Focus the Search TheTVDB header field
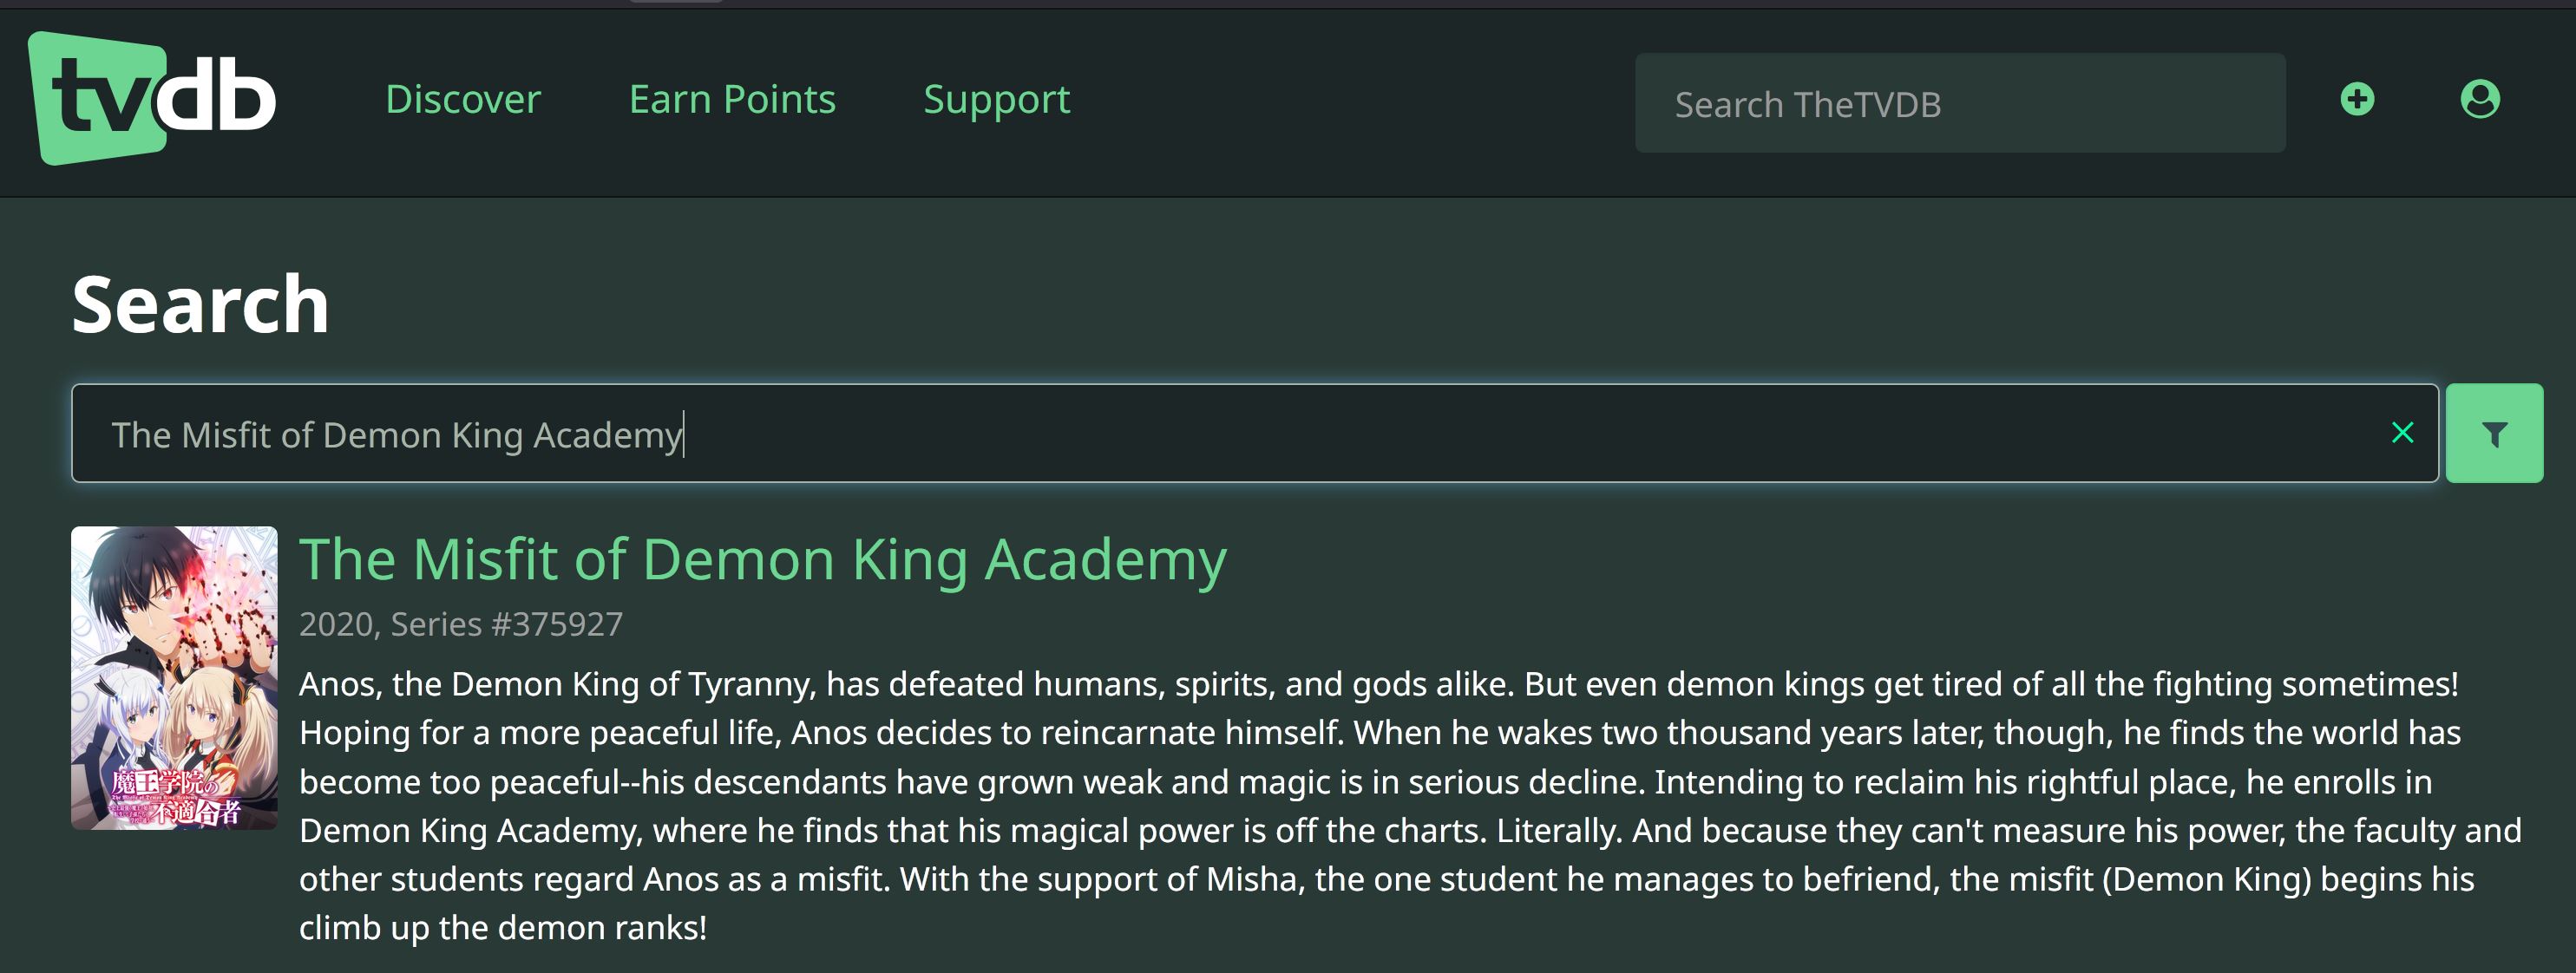This screenshot has height=973, width=2576. pos(1959,103)
